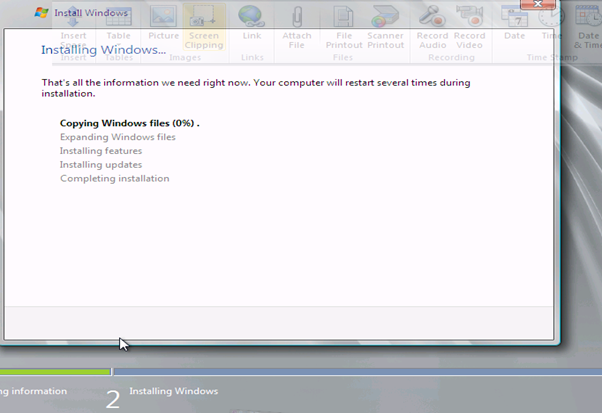602x413 pixels.
Task: Click the 'Installing Windows...' heading
Action: point(104,50)
